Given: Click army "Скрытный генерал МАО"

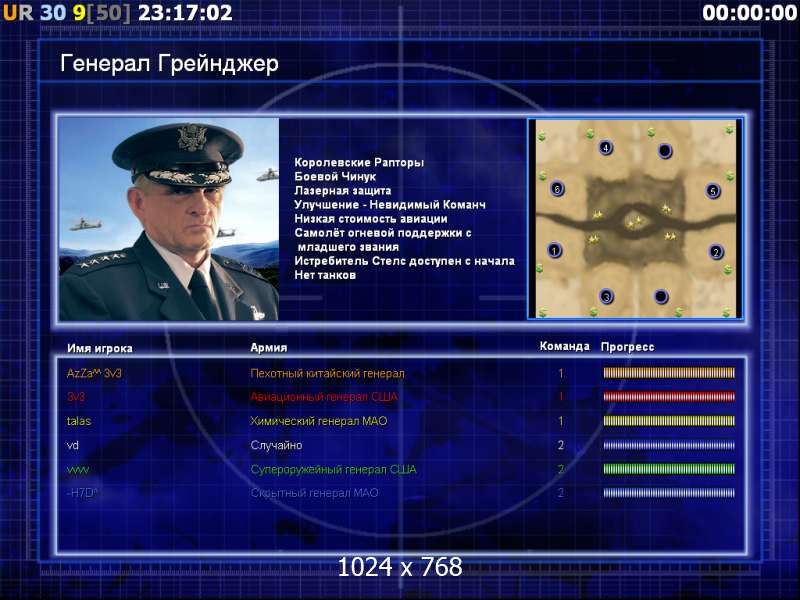Looking at the screenshot, I should pos(314,493).
